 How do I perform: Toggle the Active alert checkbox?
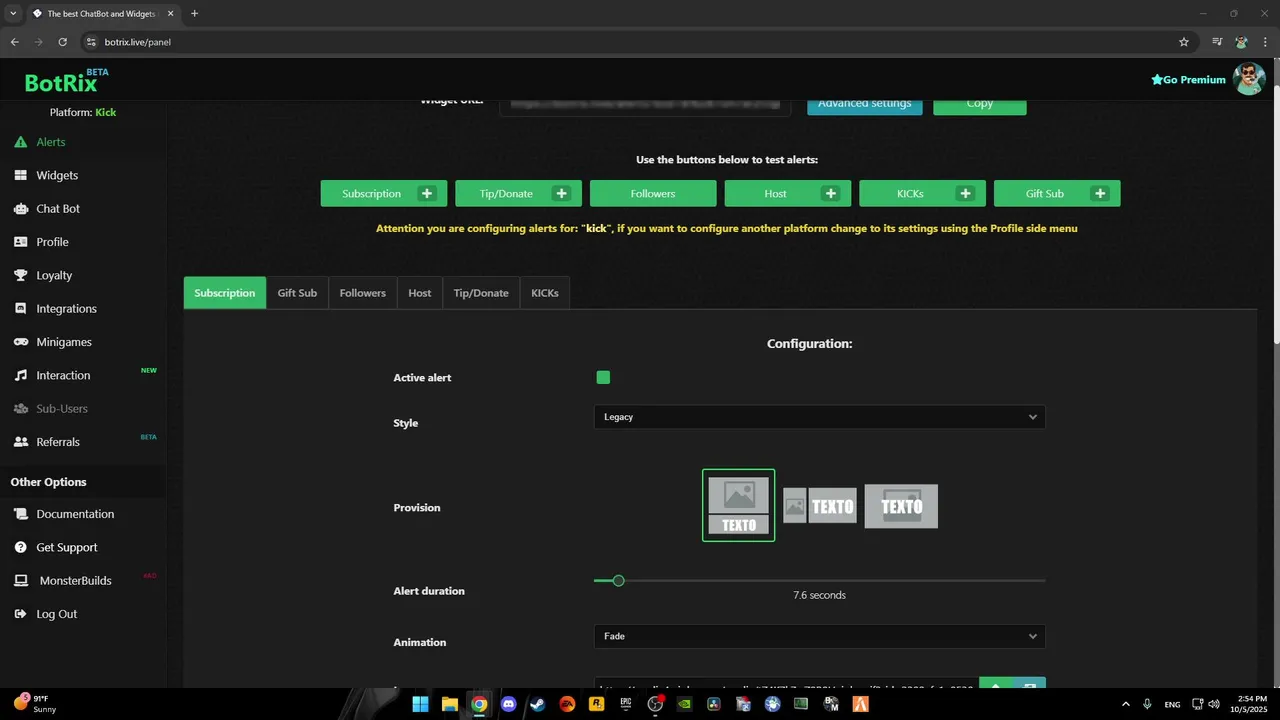[x=603, y=377]
